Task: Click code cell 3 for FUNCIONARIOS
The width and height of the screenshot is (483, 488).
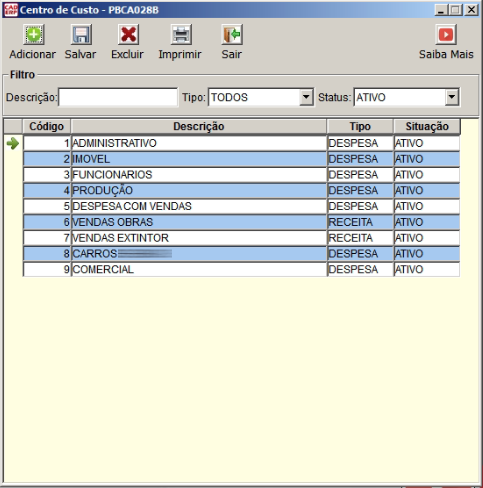Action: (x=47, y=175)
